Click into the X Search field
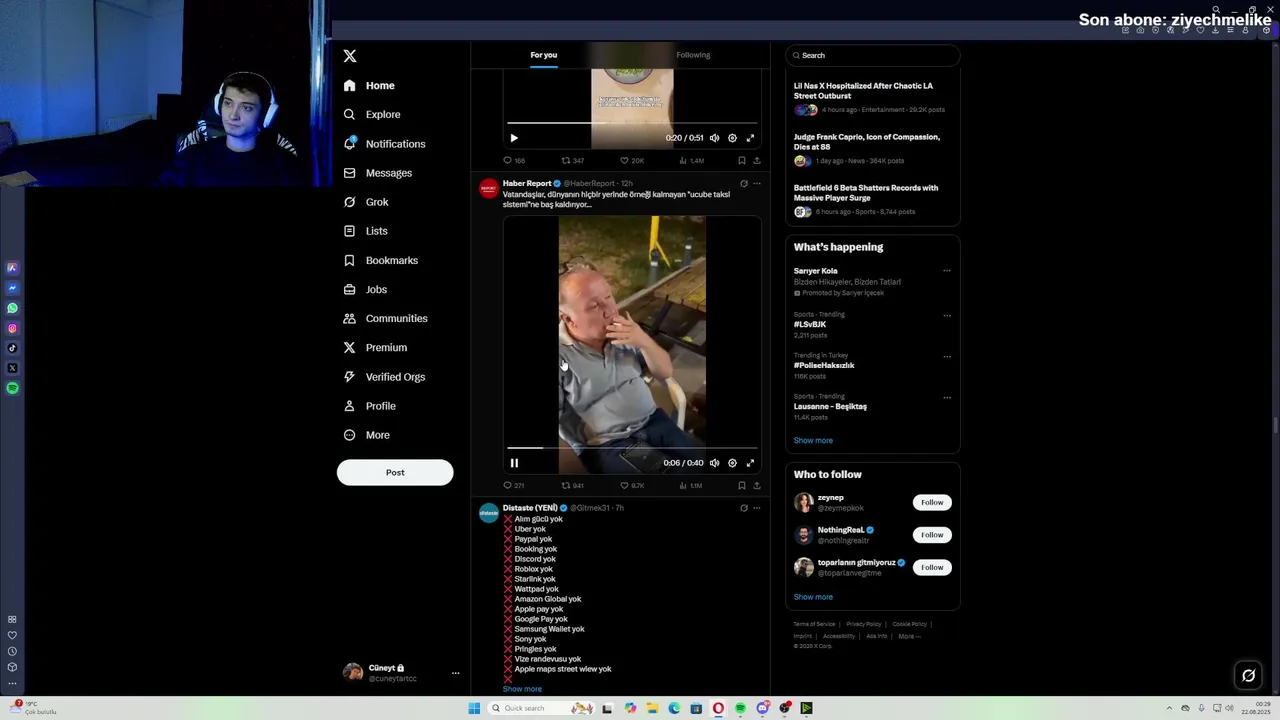This screenshot has height=720, width=1280. tap(872, 55)
